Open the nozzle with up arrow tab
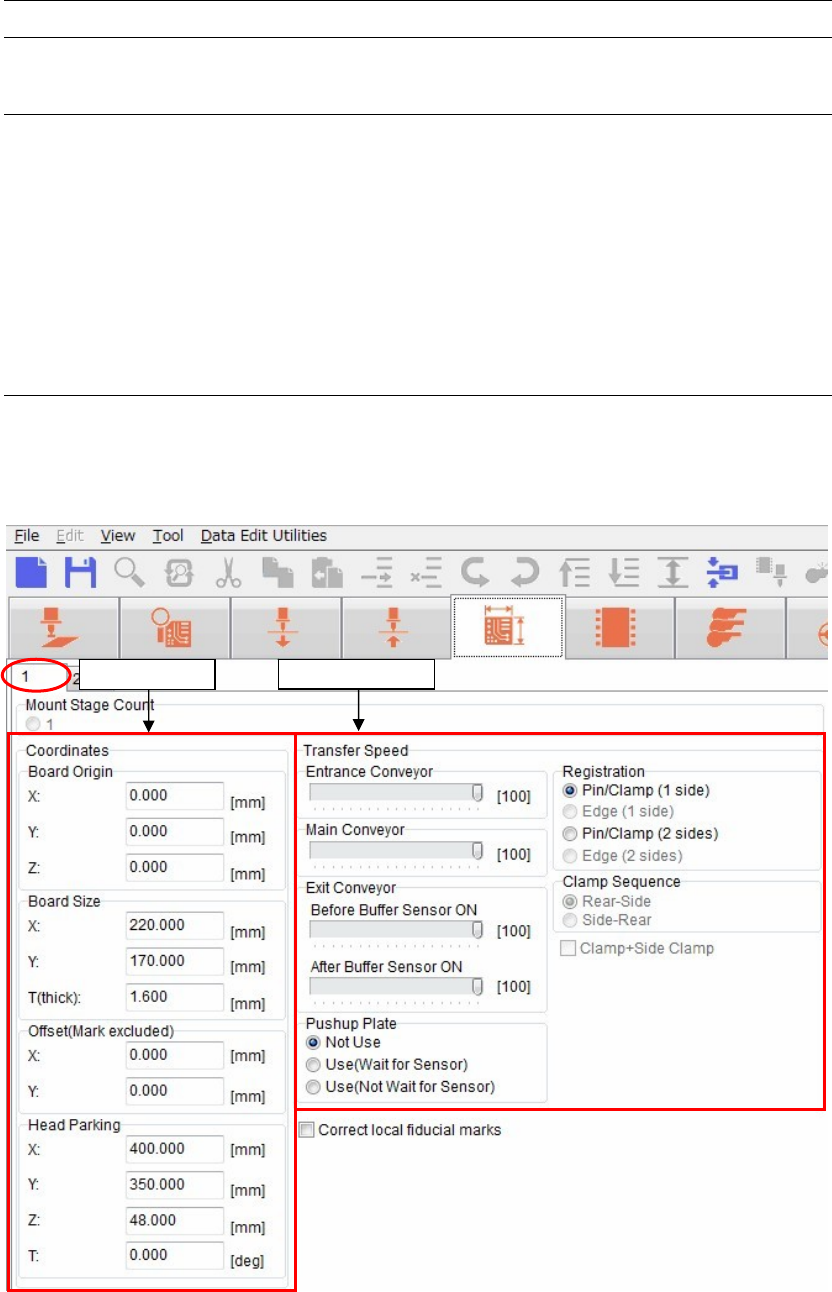Viewport: 832px width, 1292px height. coord(397,629)
